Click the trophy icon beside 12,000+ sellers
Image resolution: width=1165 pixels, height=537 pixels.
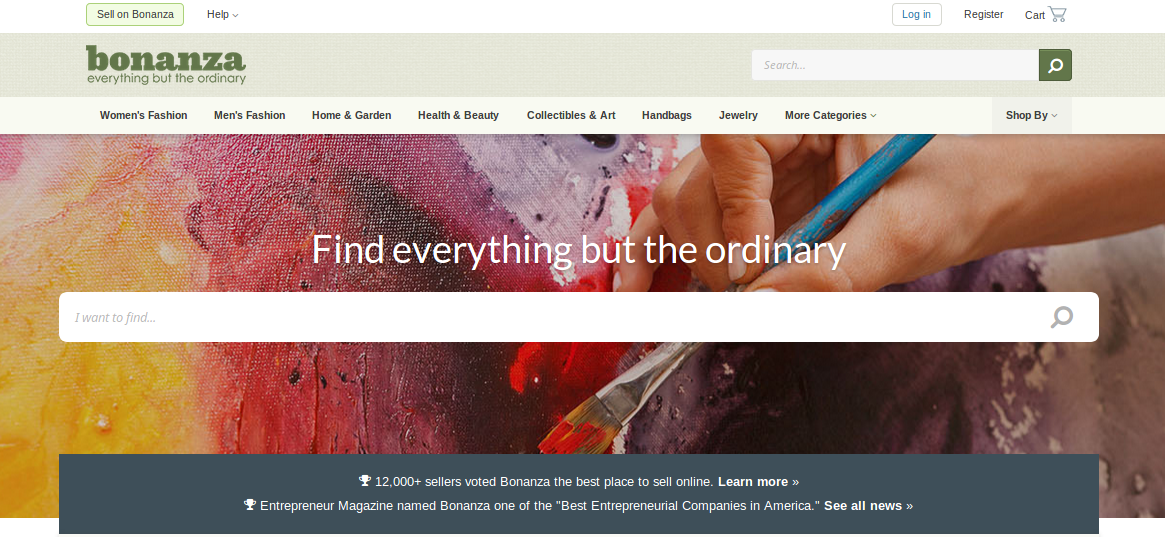click(365, 481)
